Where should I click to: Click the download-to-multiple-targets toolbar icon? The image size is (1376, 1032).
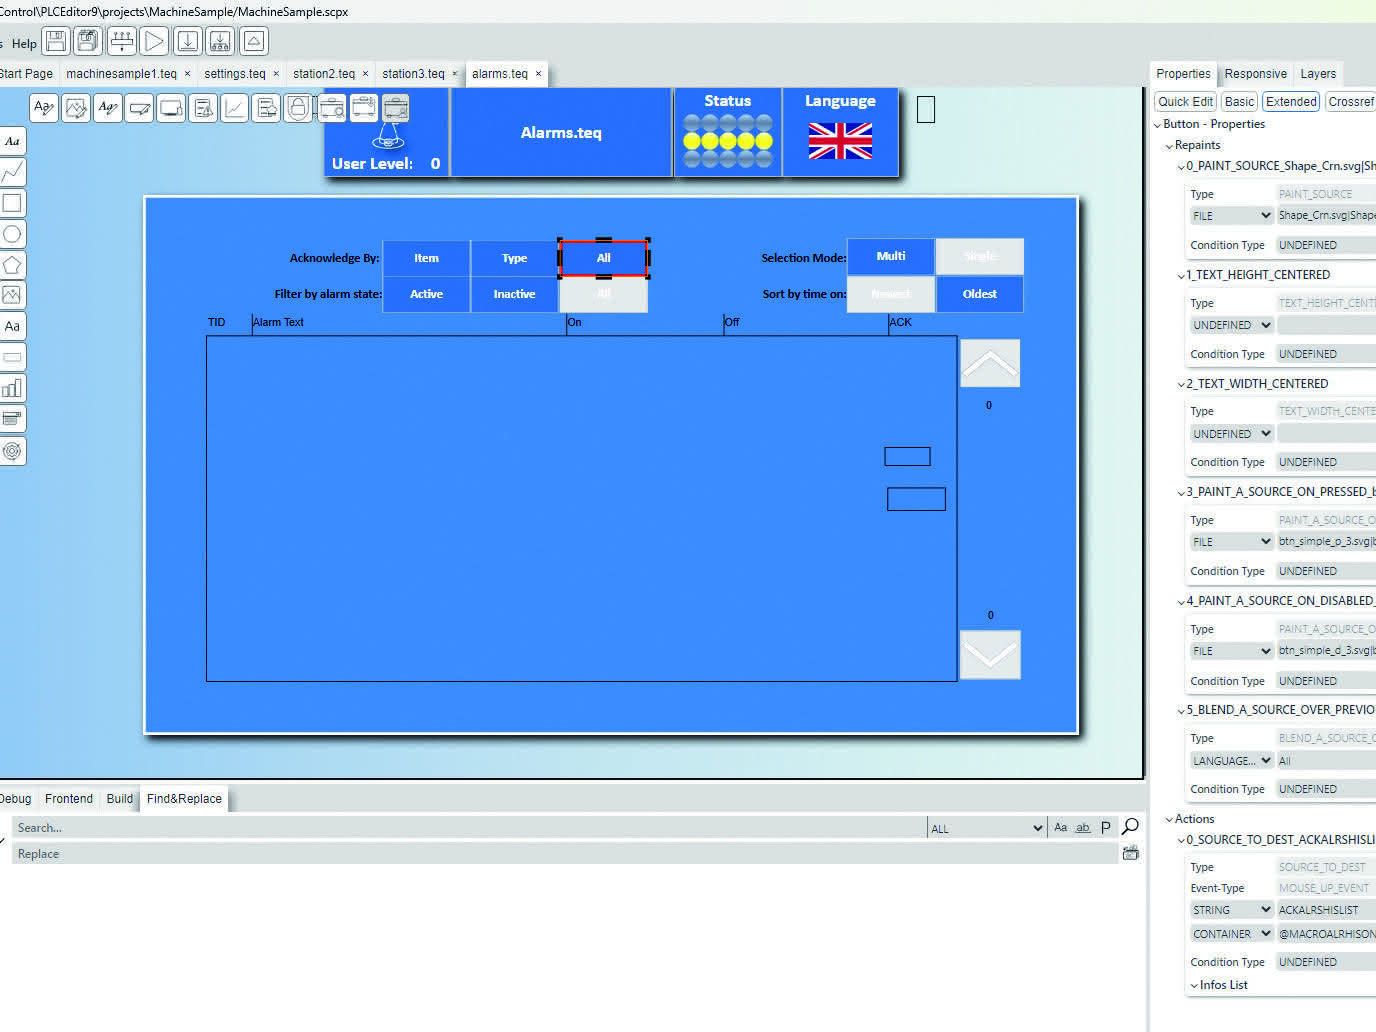pyautogui.click(x=220, y=41)
